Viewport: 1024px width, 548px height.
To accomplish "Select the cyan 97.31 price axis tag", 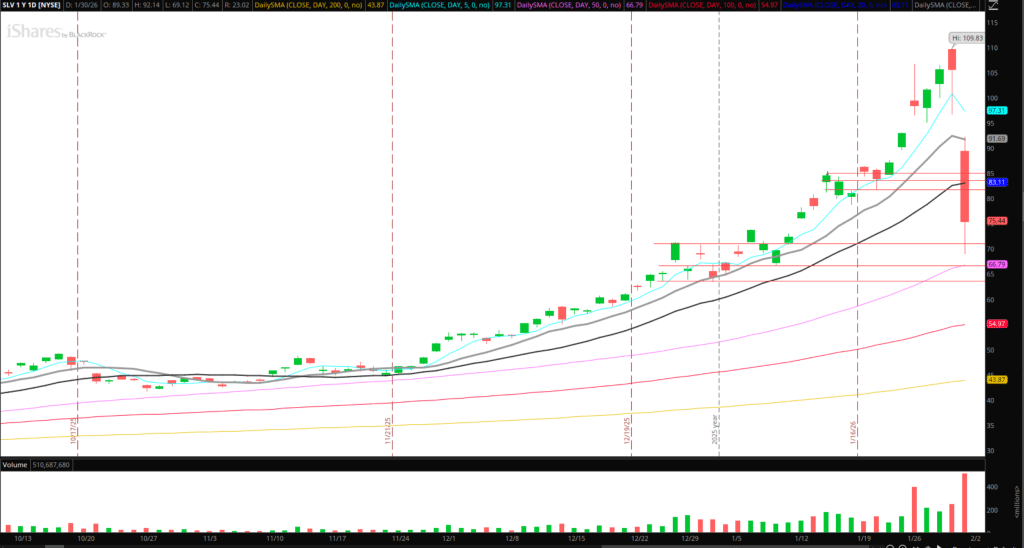I will tap(995, 110).
